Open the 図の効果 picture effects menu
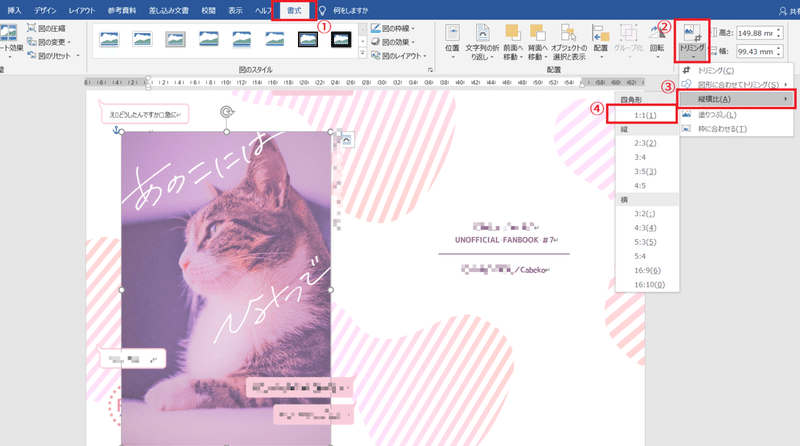The height and width of the screenshot is (446, 800). click(x=393, y=42)
